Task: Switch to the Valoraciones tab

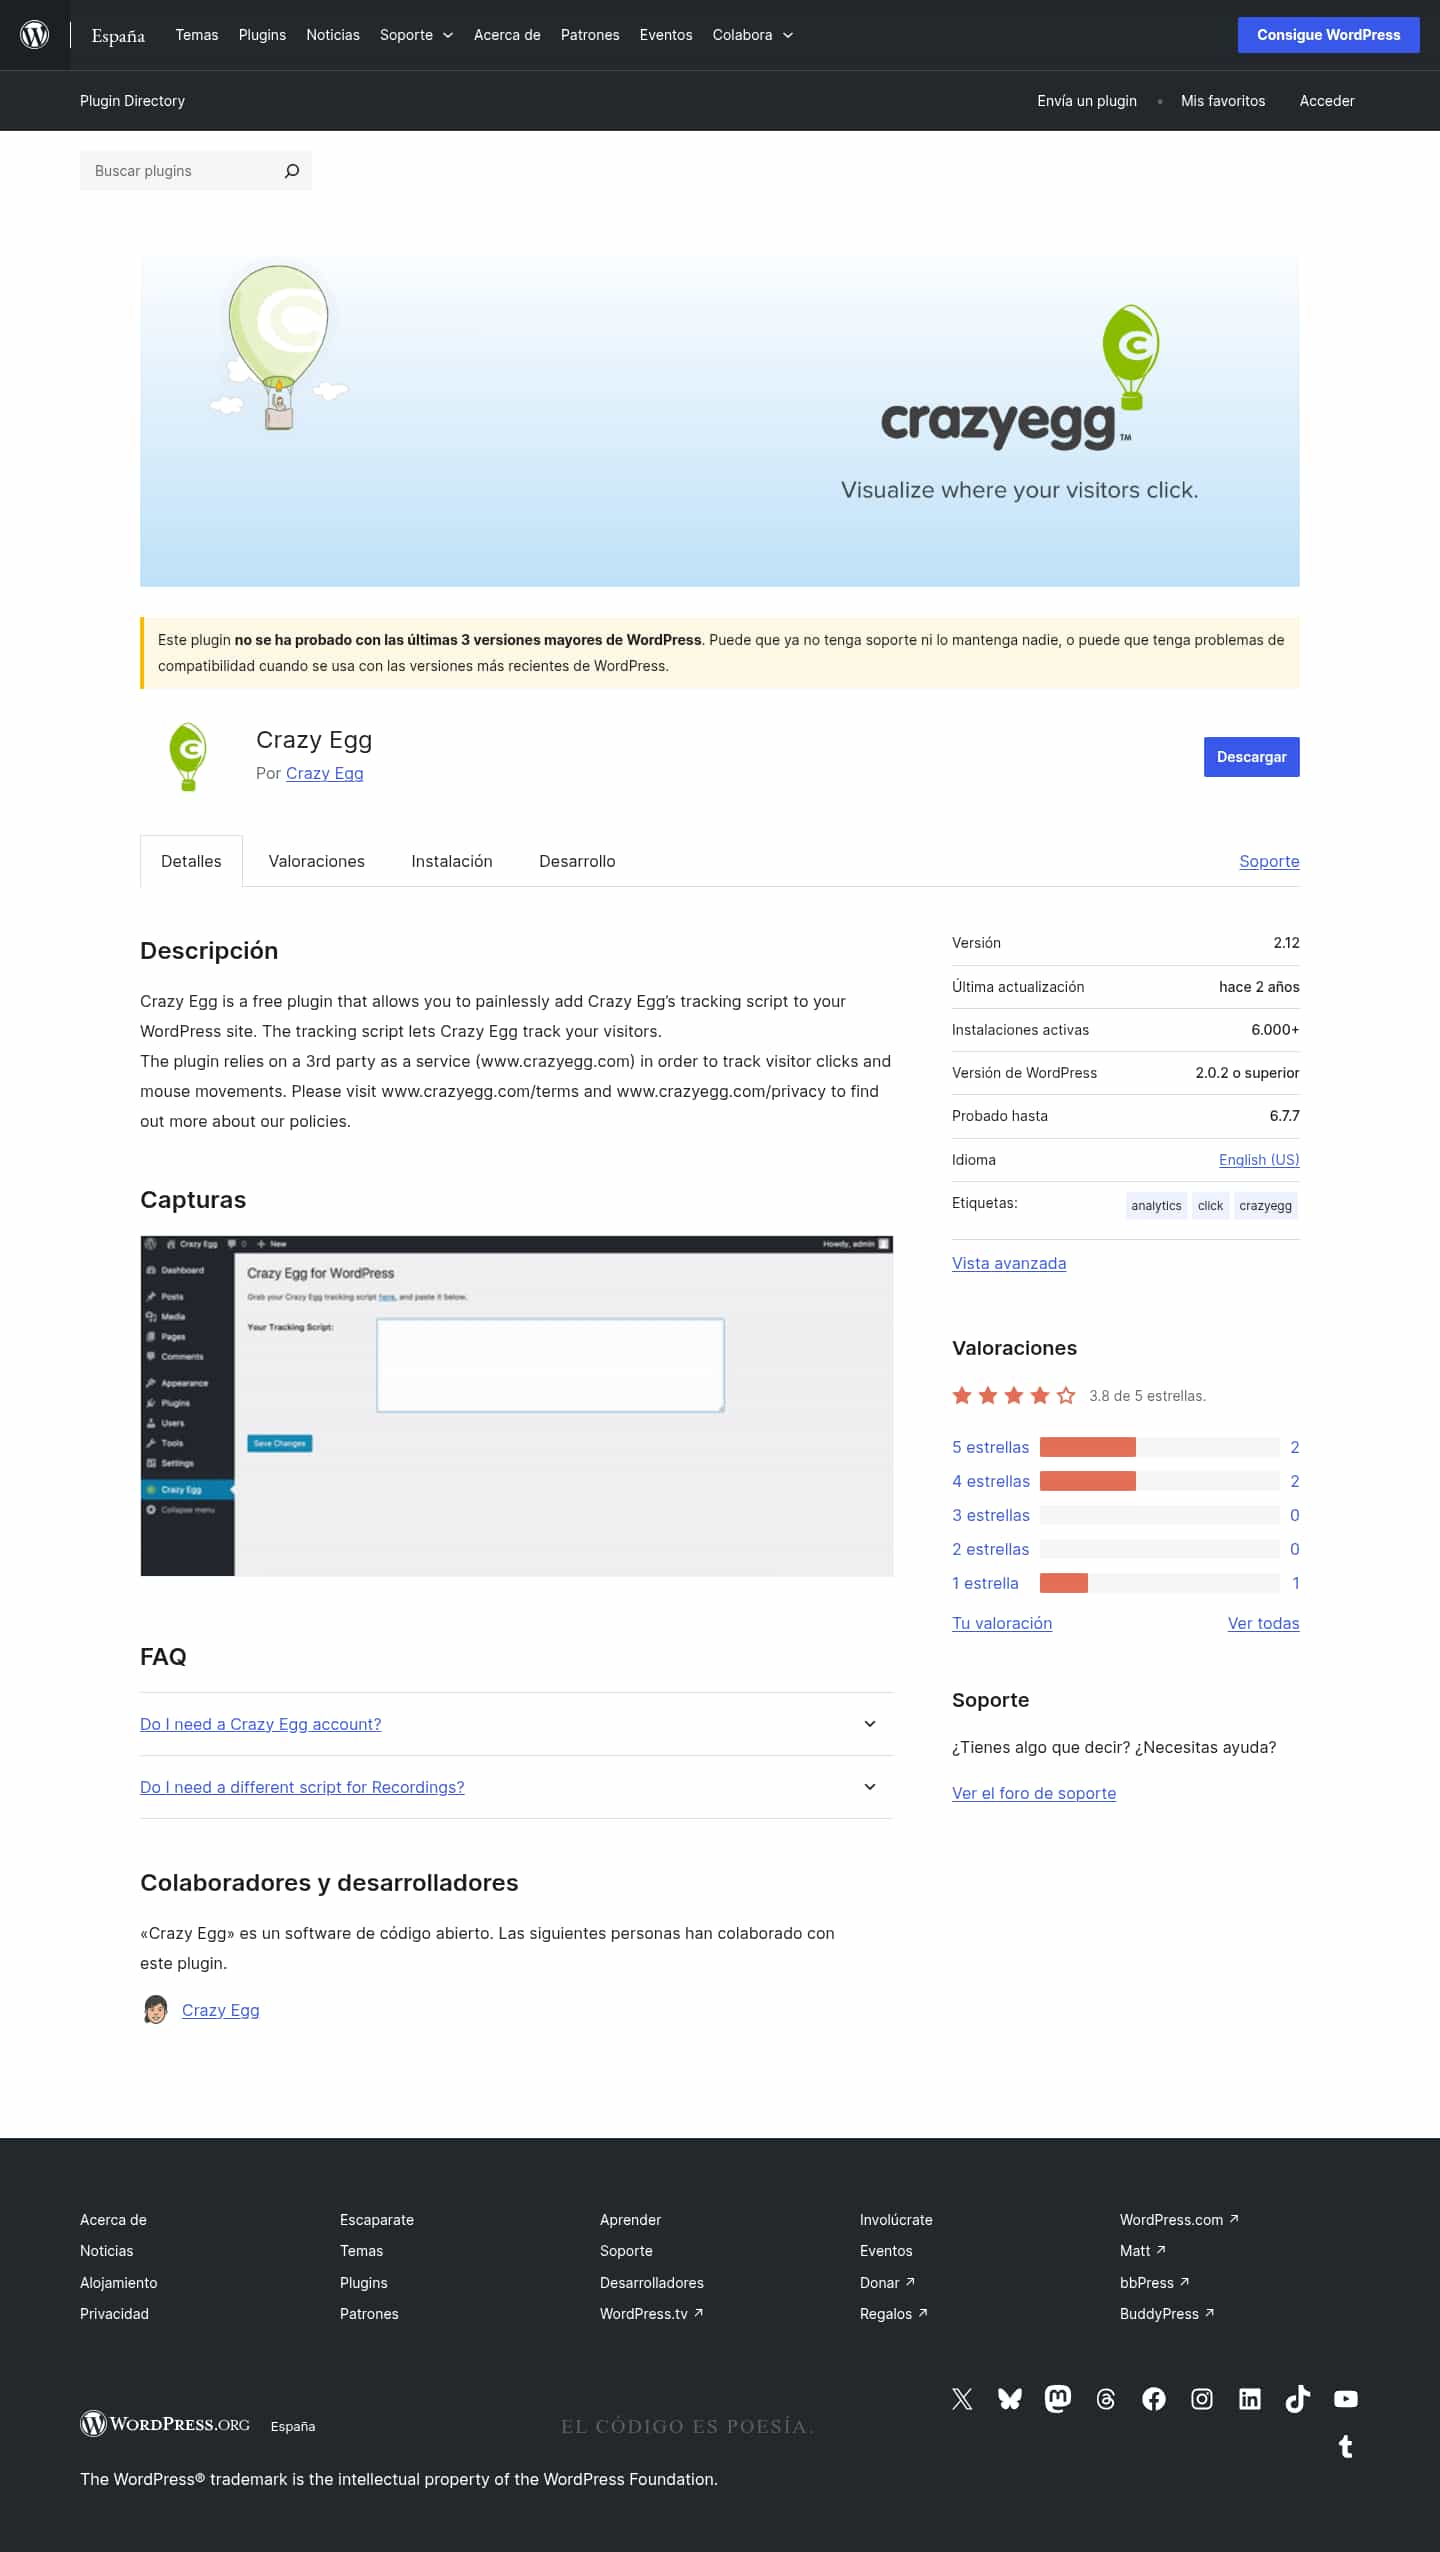Action: 317,861
